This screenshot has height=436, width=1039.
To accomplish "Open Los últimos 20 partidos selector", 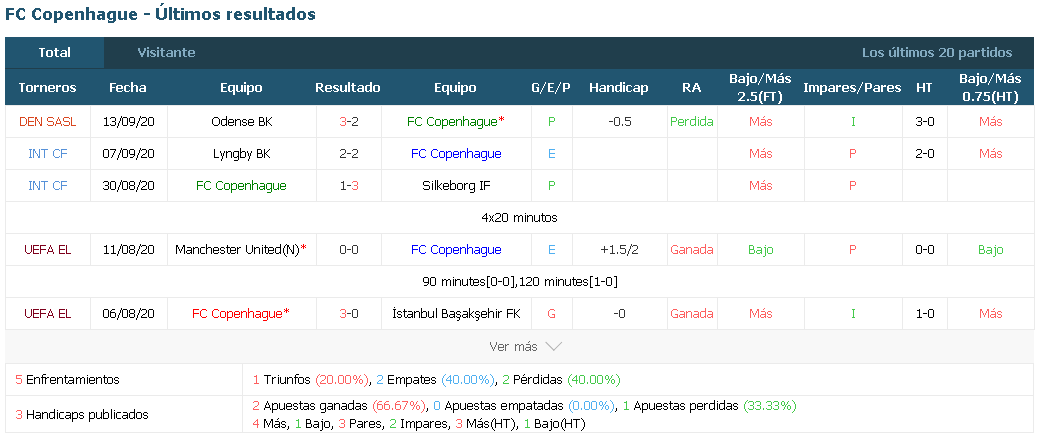I will coord(937,52).
